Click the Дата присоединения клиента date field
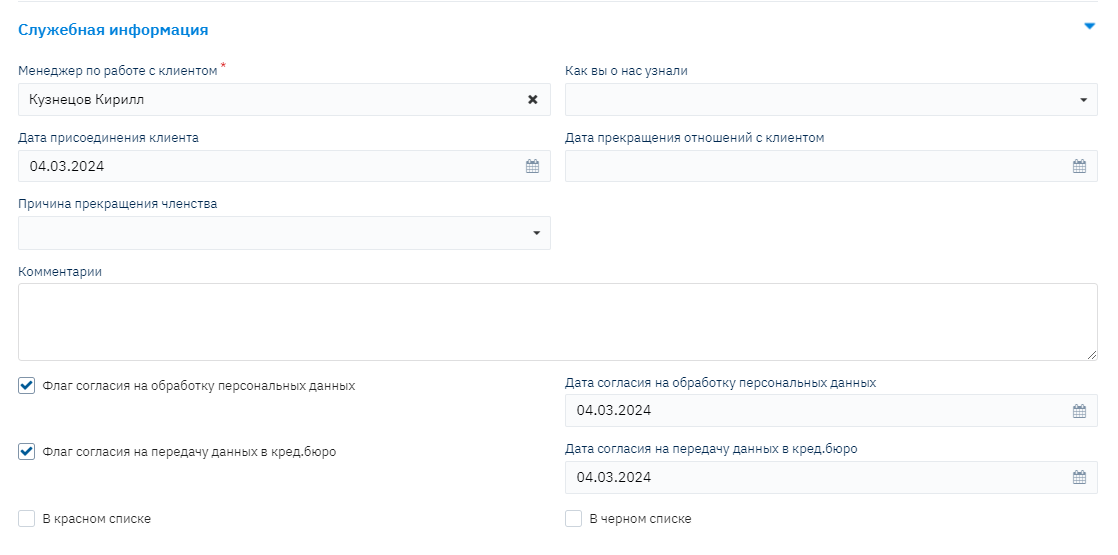Viewport: 1118px width, 555px height. [270, 167]
